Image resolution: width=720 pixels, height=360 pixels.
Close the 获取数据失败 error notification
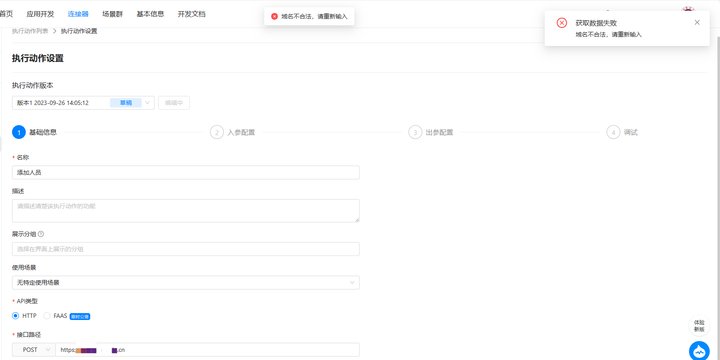[697, 22]
